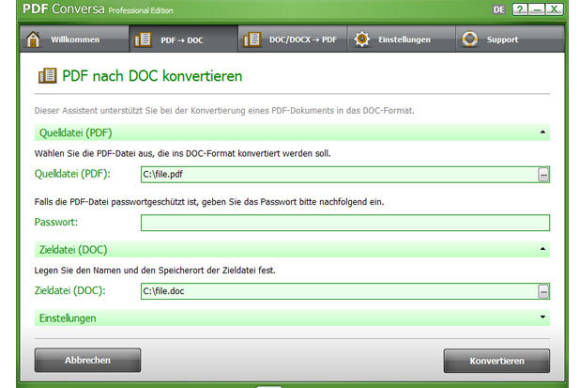This screenshot has height=388, width=580.
Task: Click the Einstellungen section header bar
Action: 292,318
